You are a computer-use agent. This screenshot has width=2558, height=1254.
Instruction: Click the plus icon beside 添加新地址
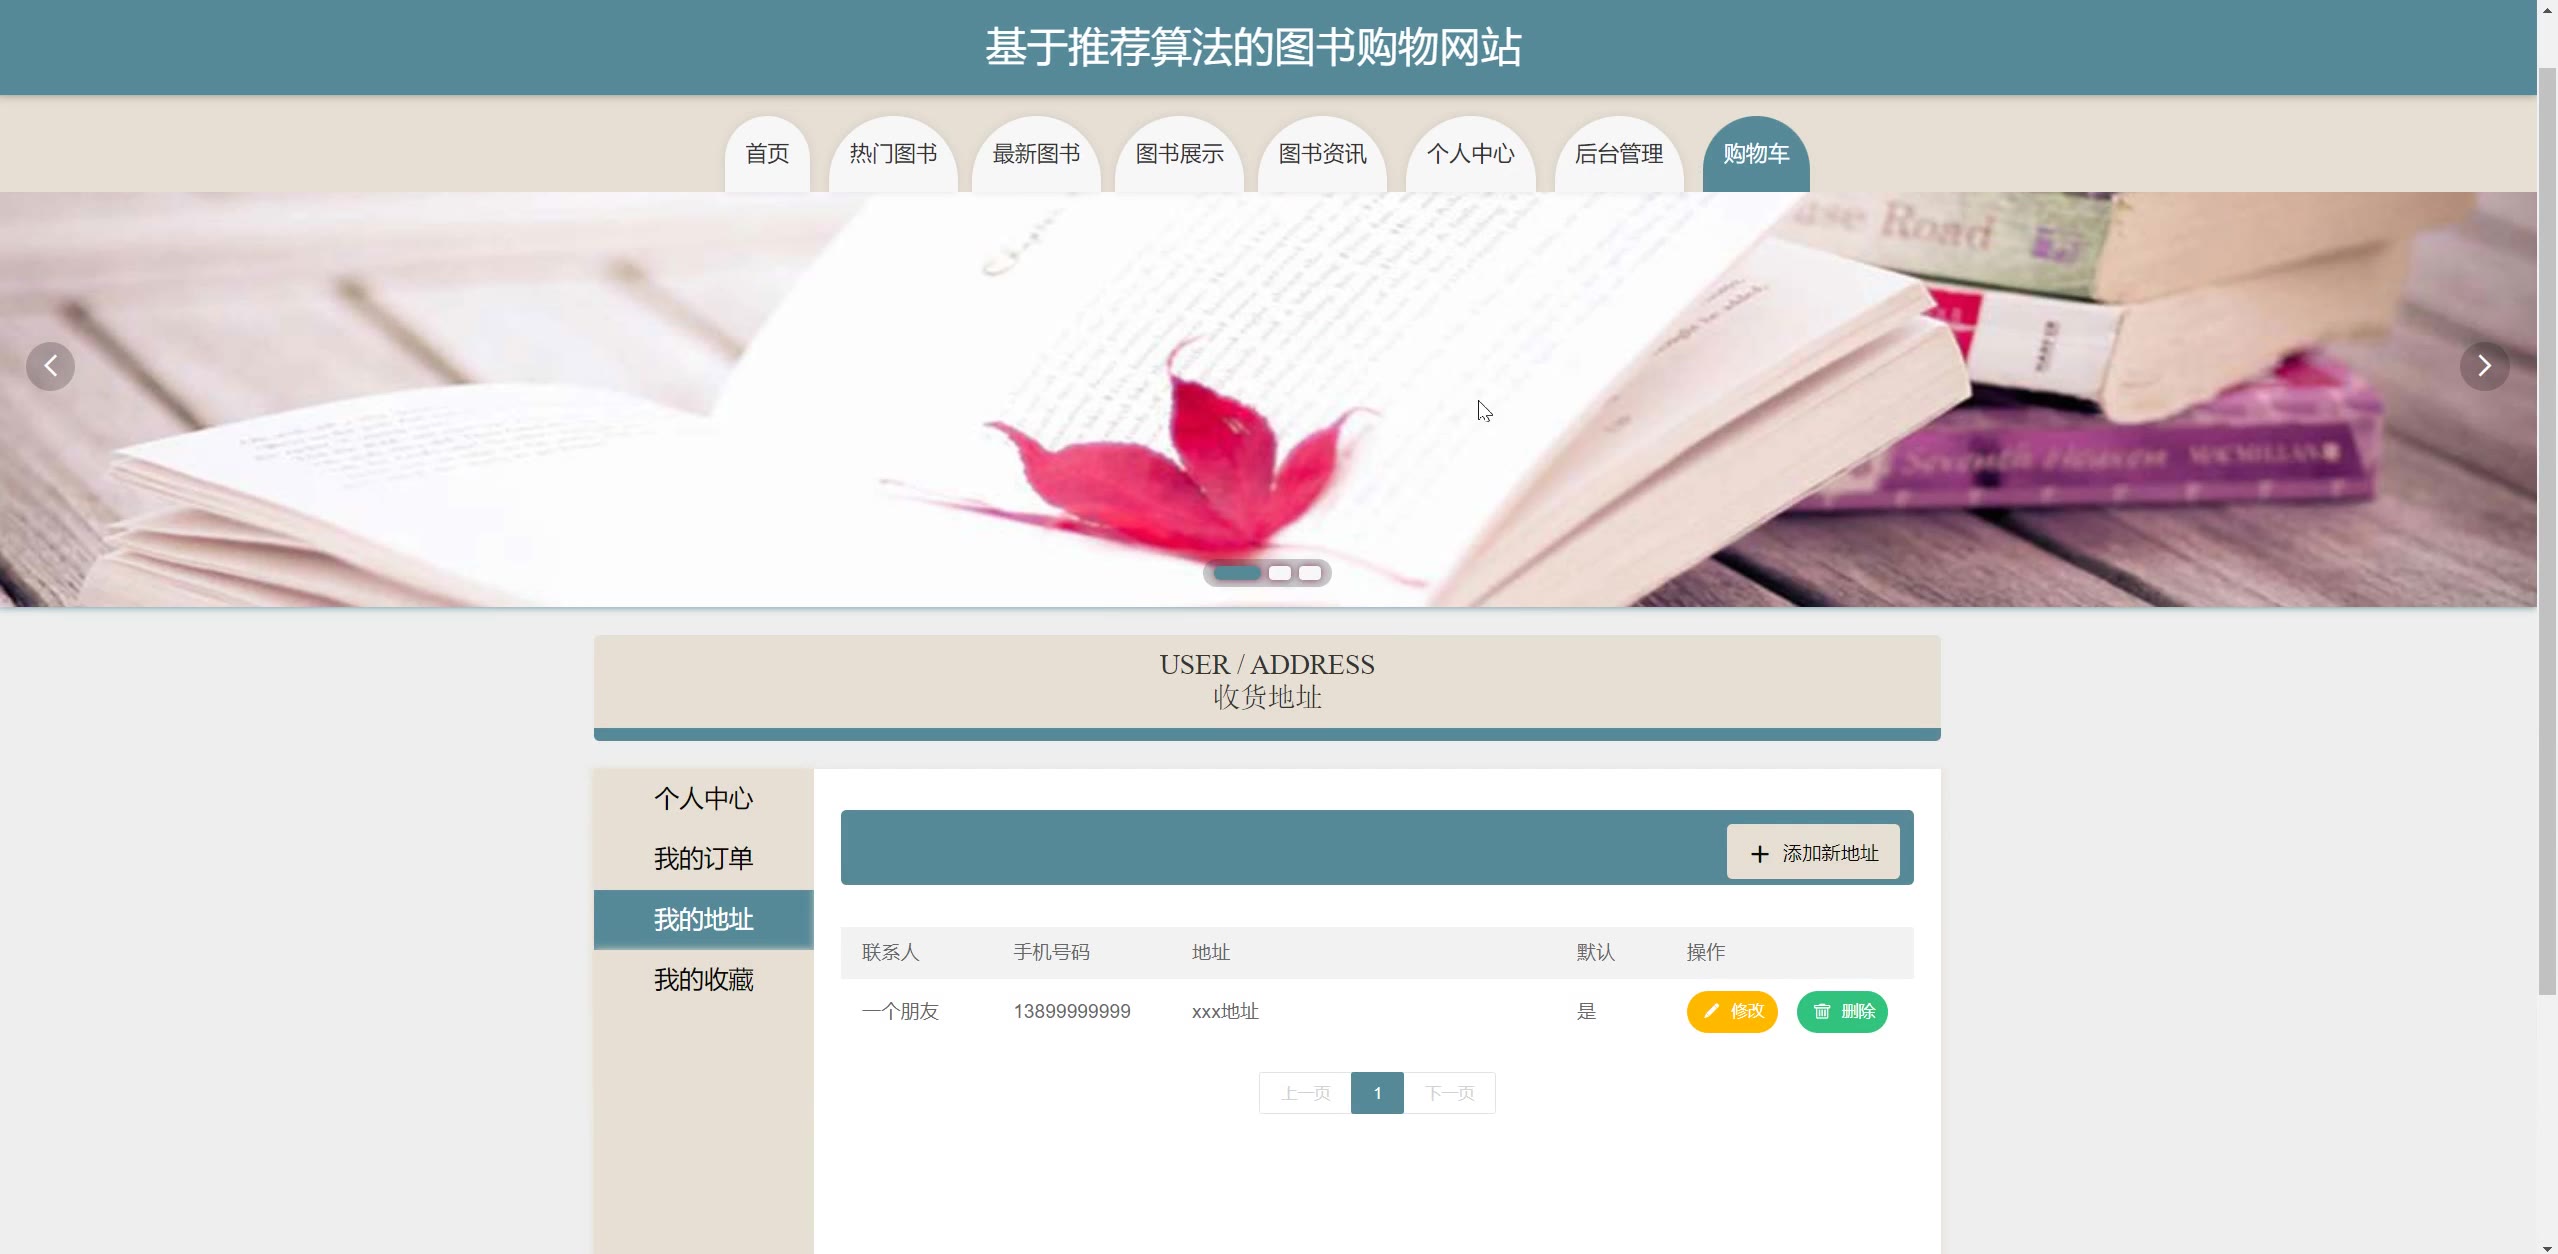pyautogui.click(x=1759, y=854)
